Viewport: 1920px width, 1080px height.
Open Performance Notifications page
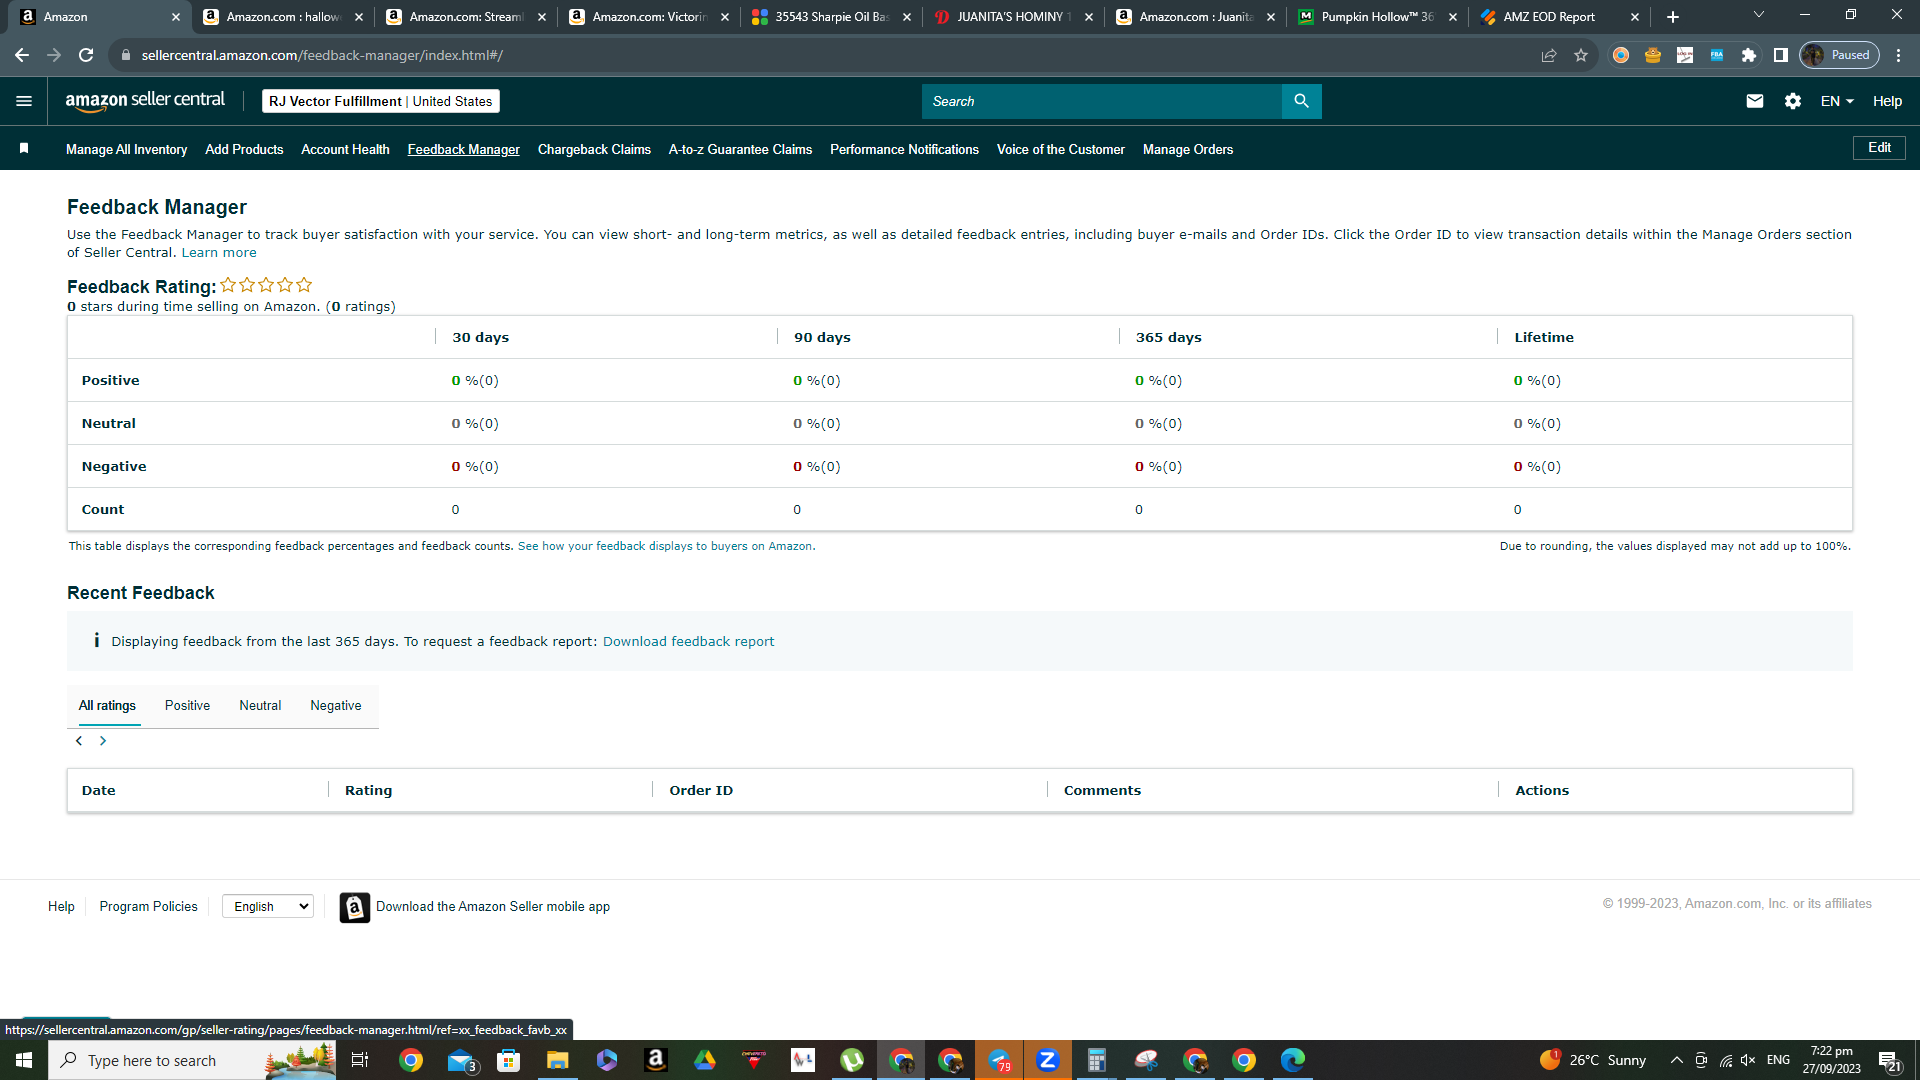904,149
